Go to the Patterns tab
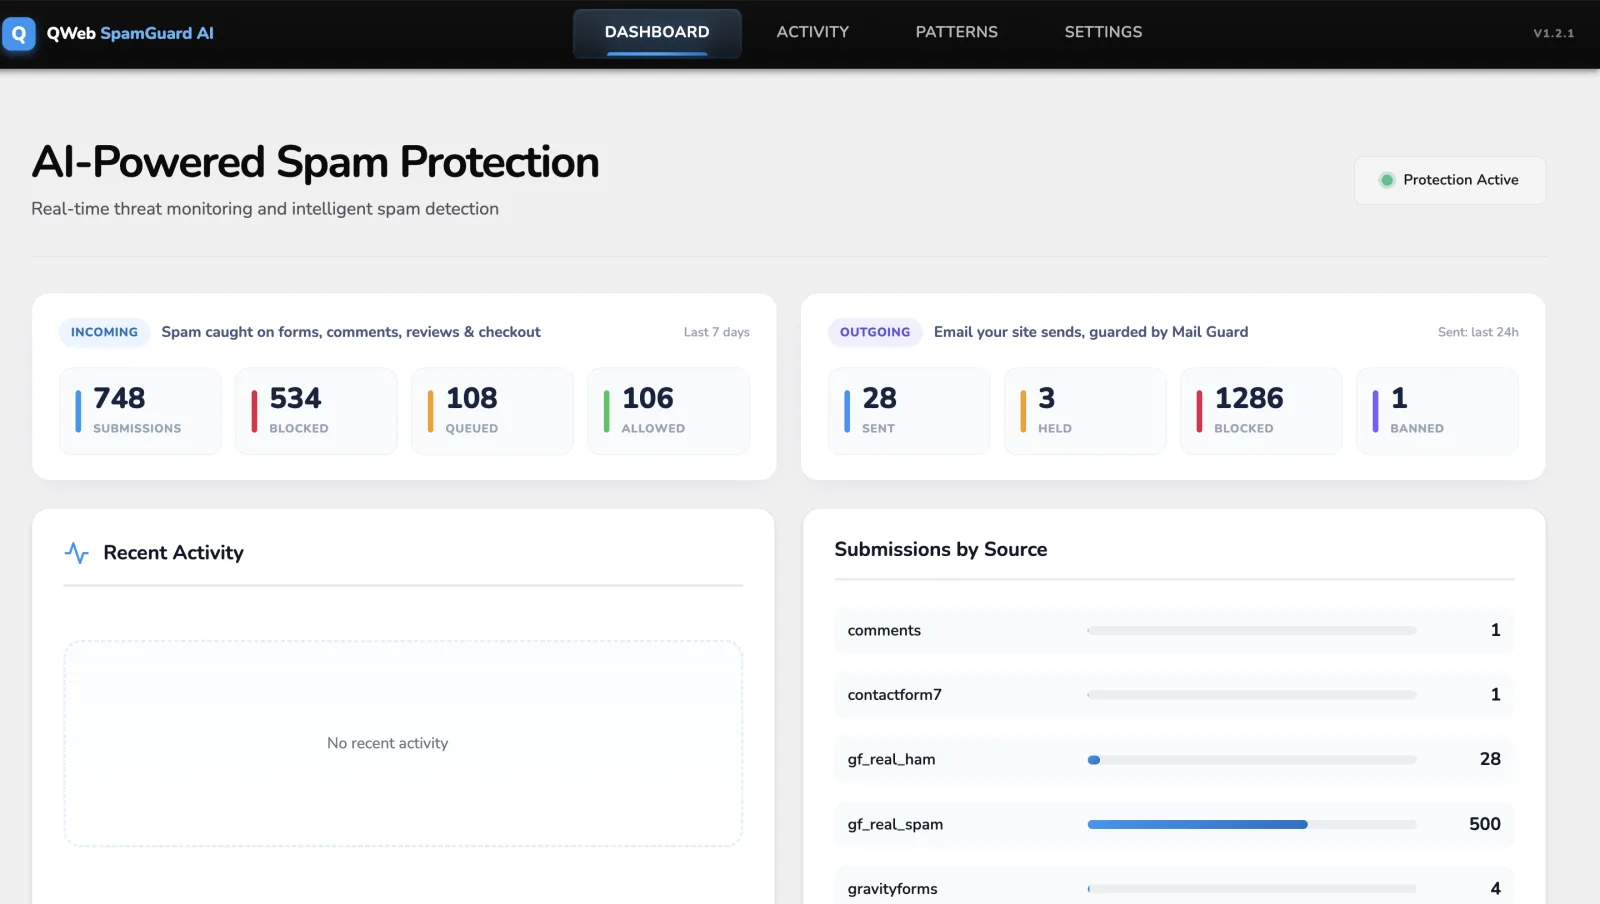 pos(957,32)
